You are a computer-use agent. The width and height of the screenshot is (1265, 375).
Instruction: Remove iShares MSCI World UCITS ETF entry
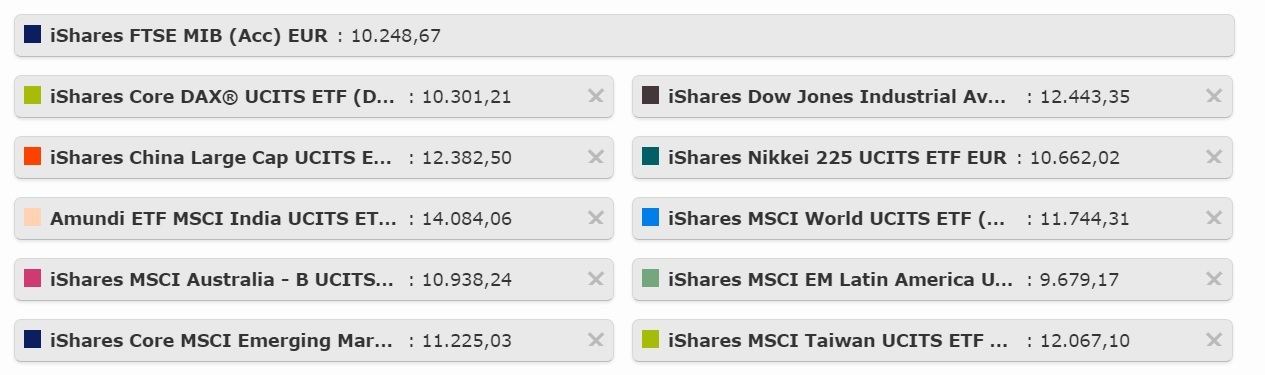tap(1214, 218)
